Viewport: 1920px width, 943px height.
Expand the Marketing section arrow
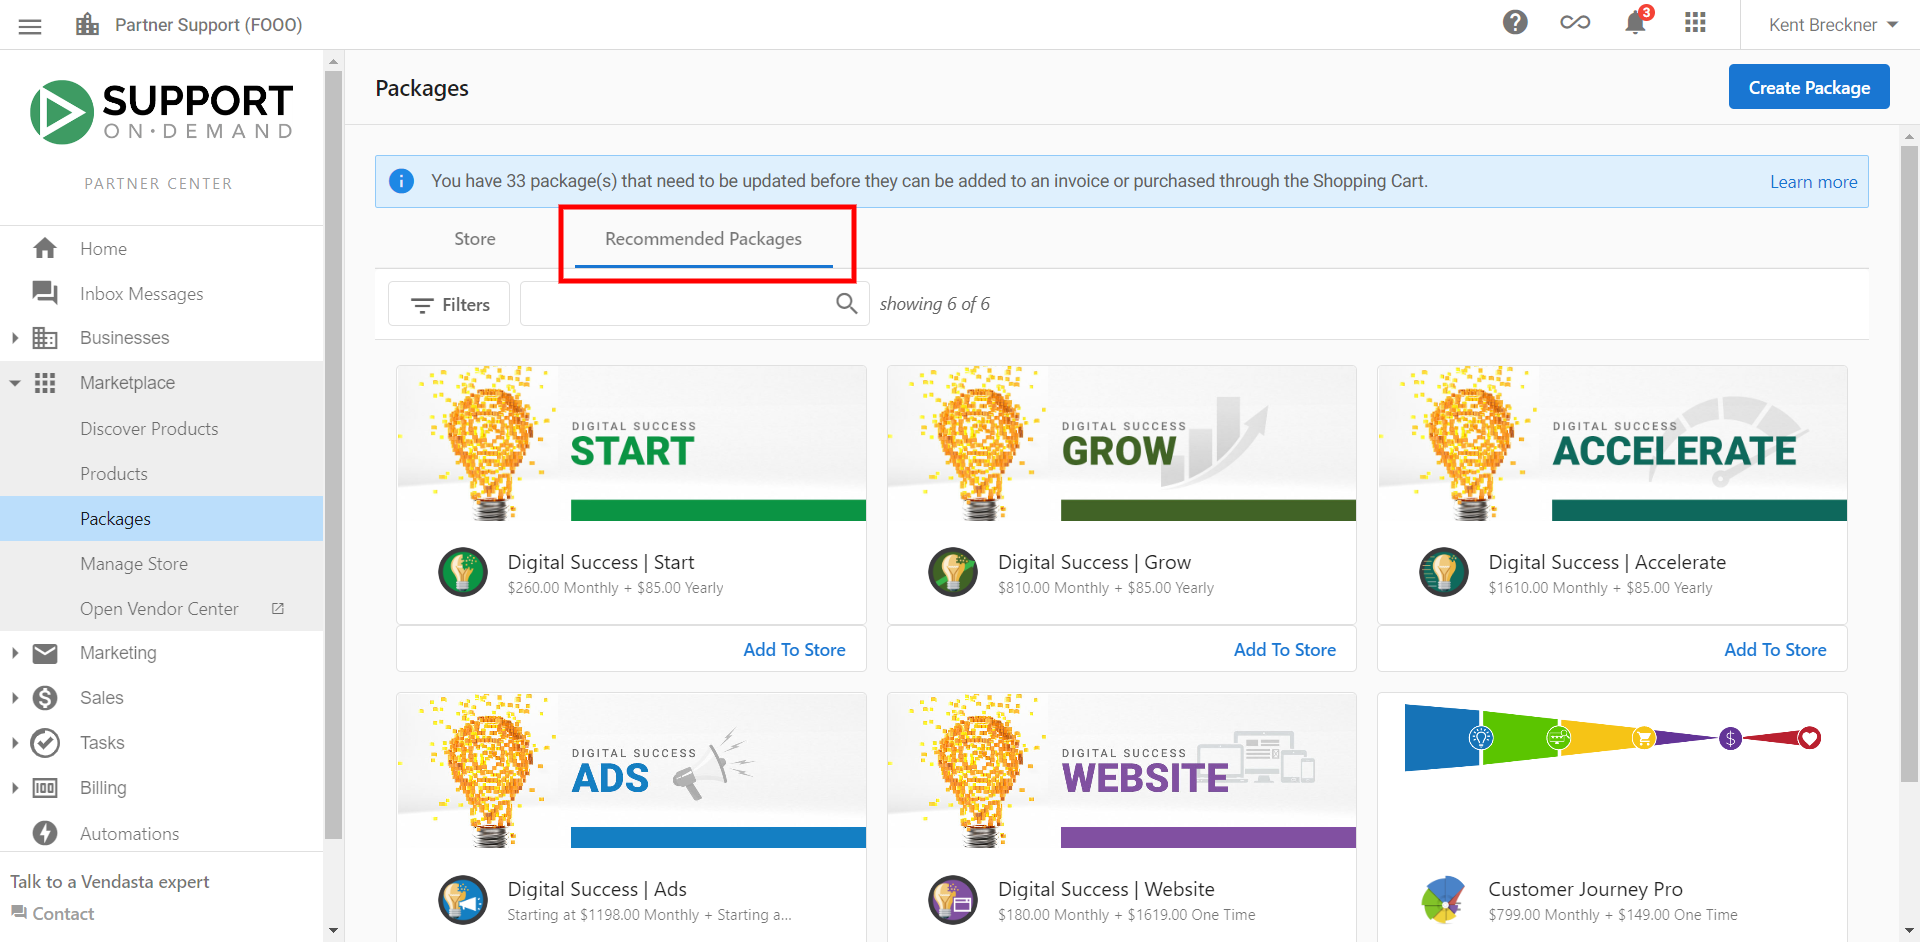(x=14, y=653)
